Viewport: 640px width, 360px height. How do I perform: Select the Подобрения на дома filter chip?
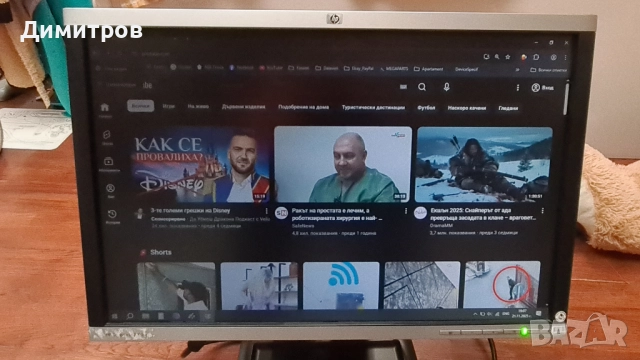[303, 107]
